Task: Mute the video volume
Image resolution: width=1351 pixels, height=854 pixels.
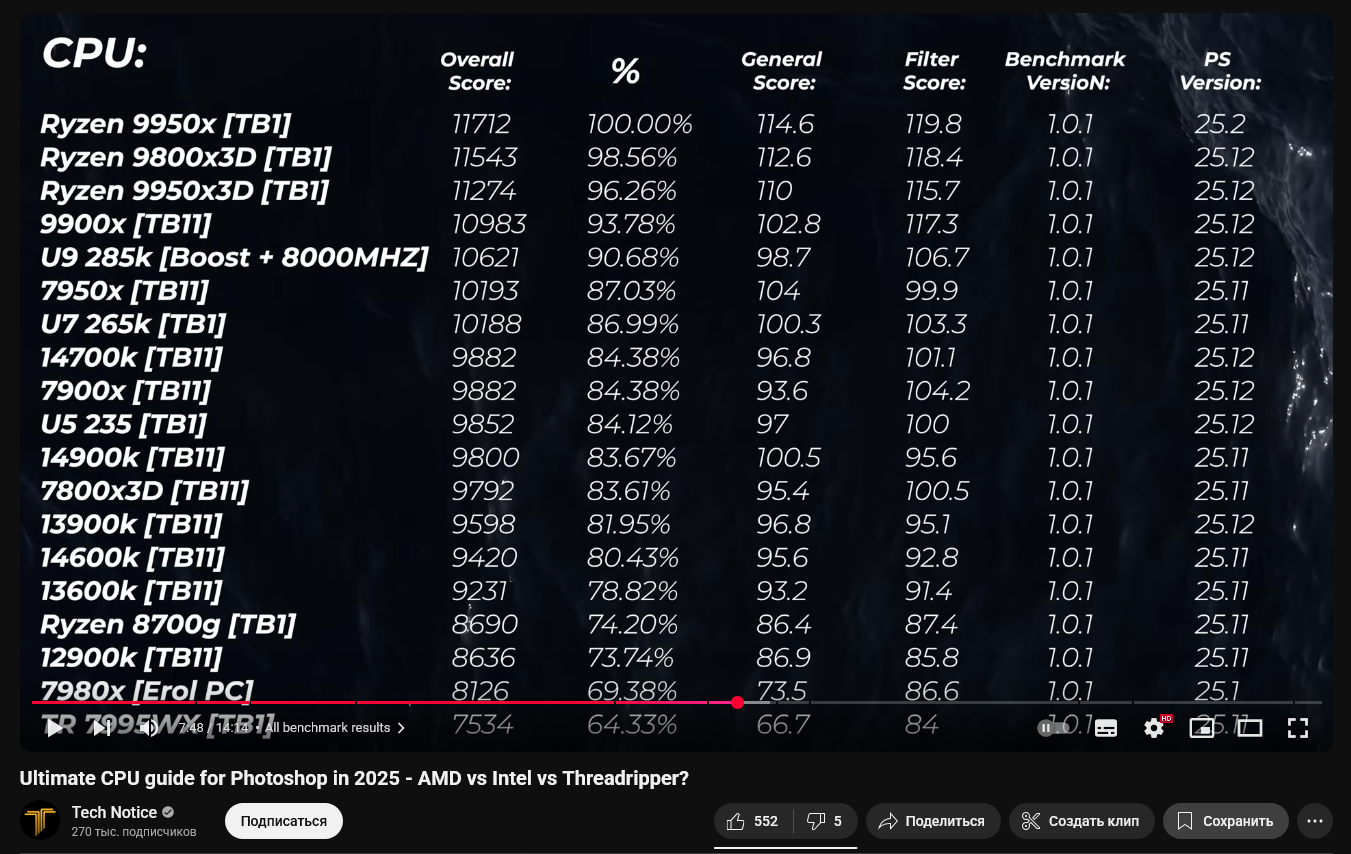Action: (x=149, y=728)
